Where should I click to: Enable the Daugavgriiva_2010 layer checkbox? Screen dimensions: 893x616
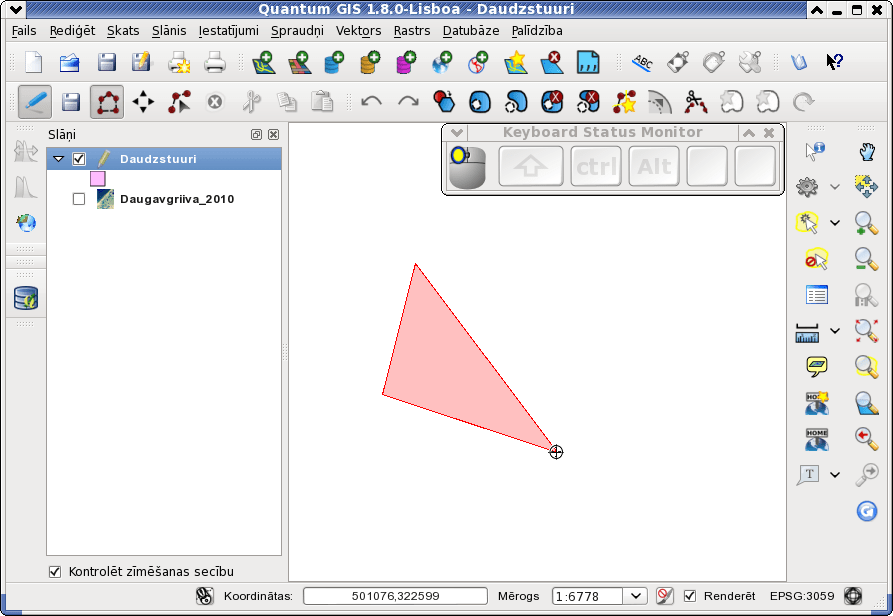(x=79, y=199)
